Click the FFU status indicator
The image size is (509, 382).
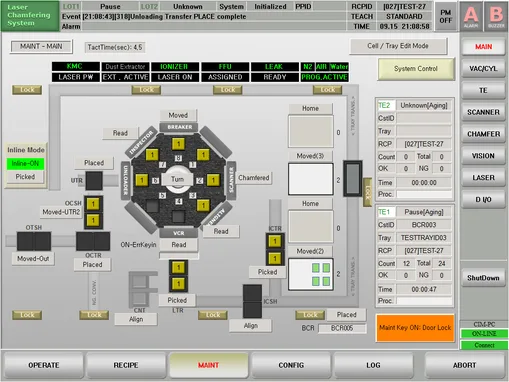click(225, 66)
